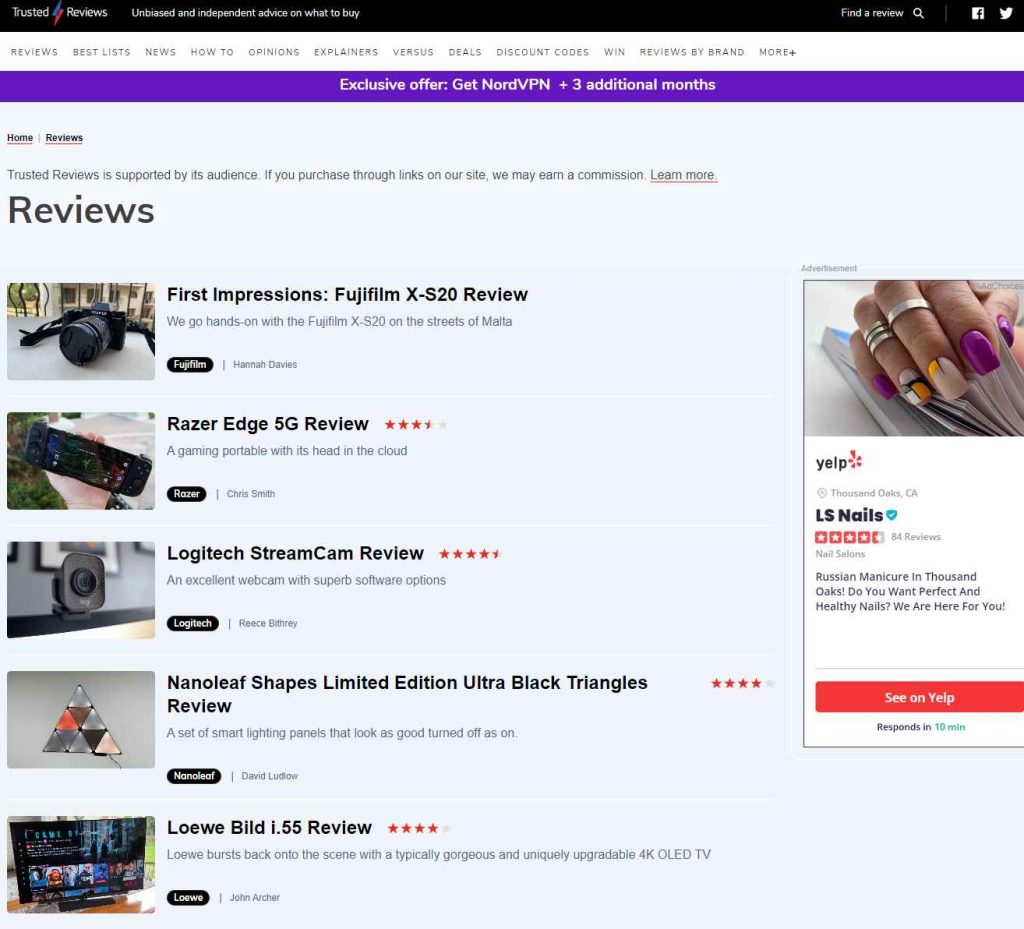
Task: Click author David Ludlow
Action: (x=270, y=776)
